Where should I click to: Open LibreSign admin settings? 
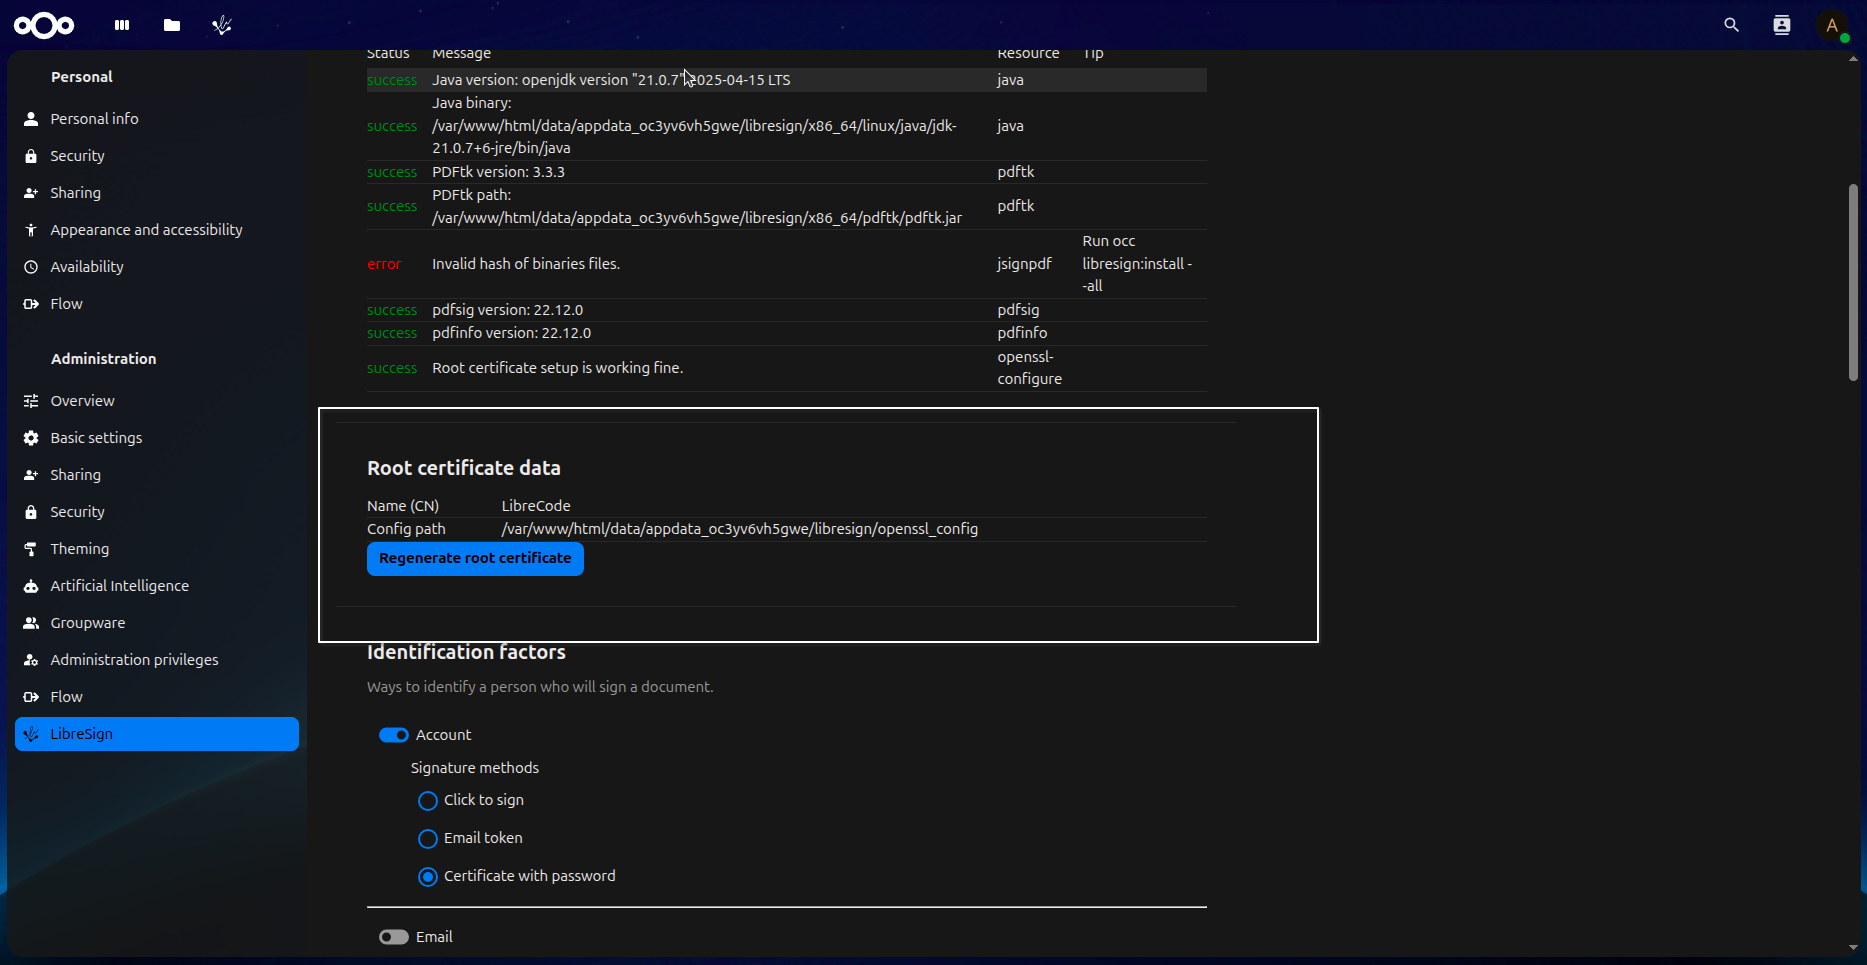(157, 734)
